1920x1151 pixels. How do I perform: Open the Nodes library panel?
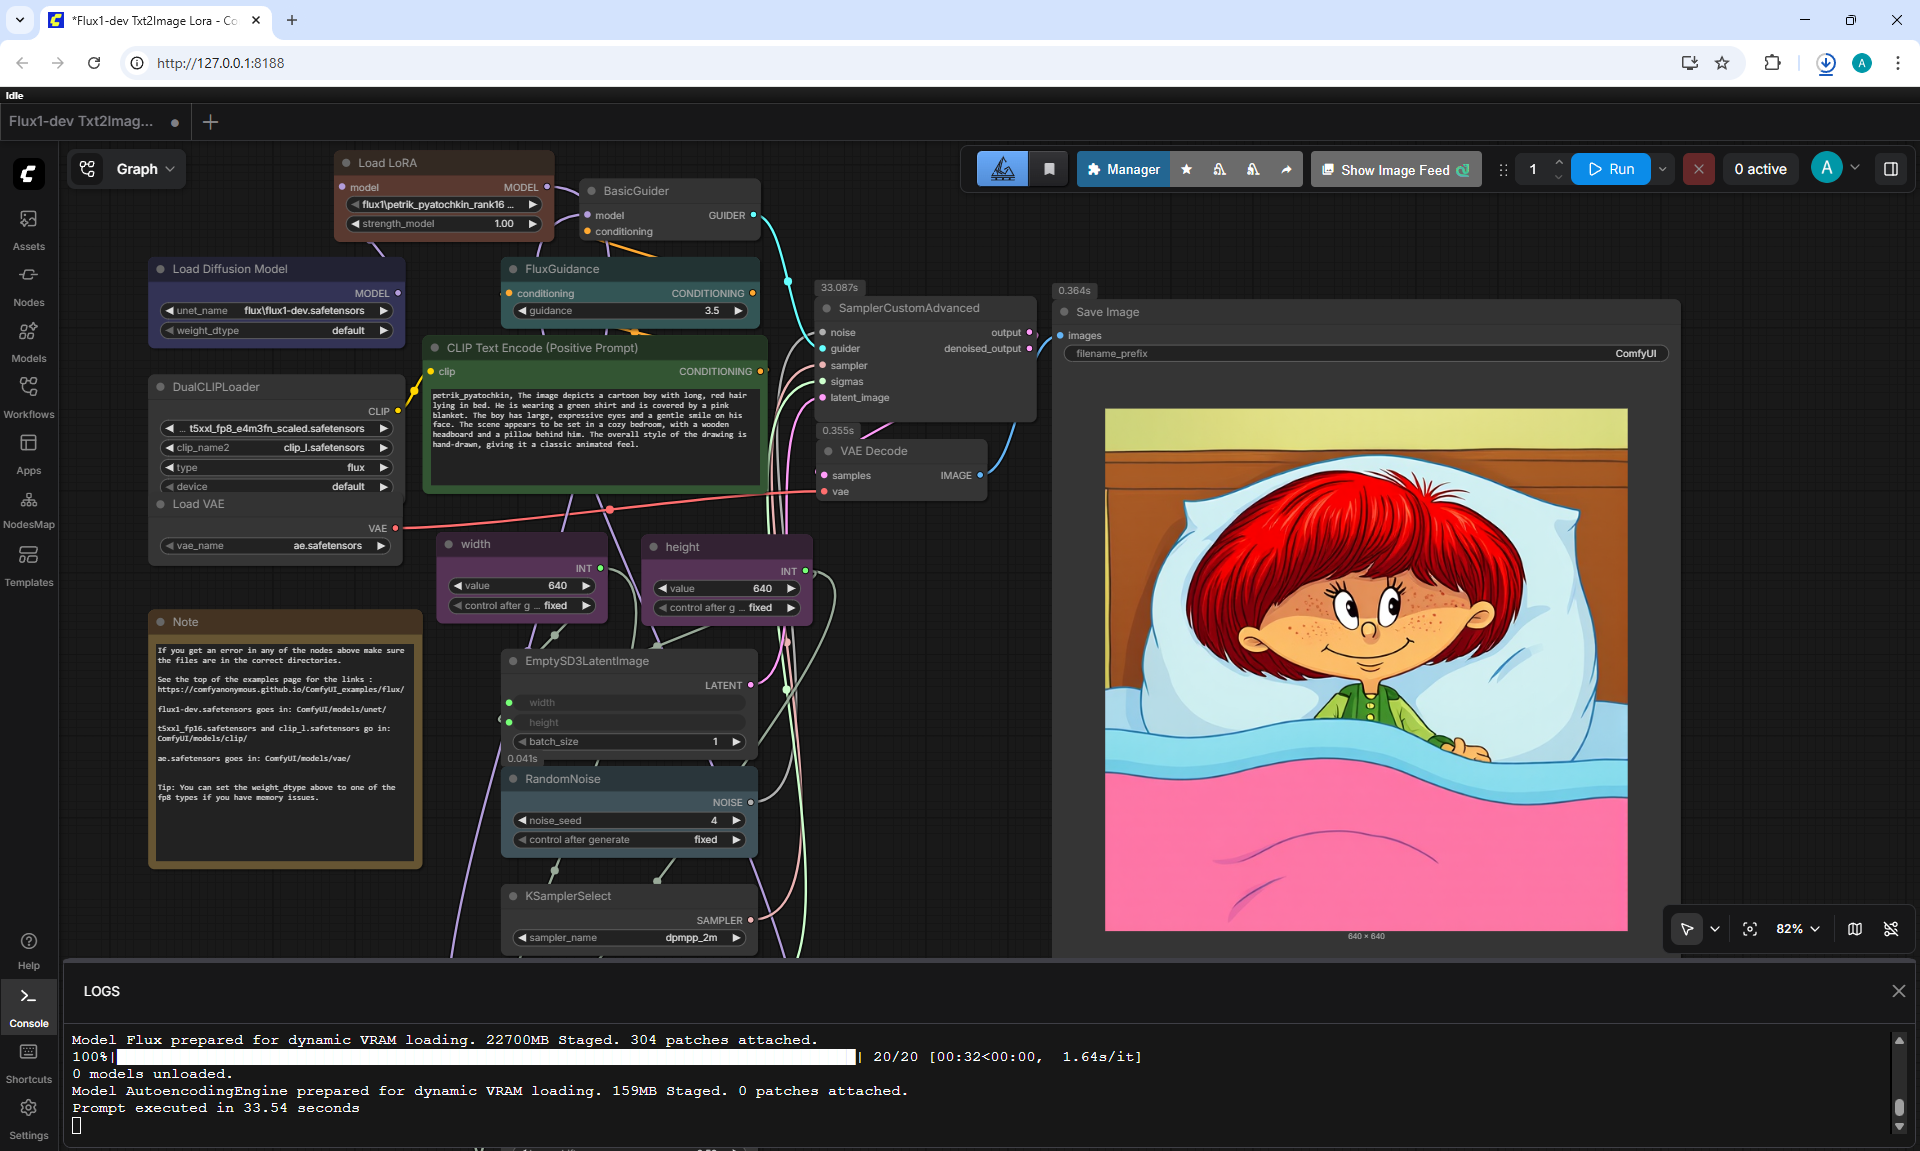click(28, 285)
